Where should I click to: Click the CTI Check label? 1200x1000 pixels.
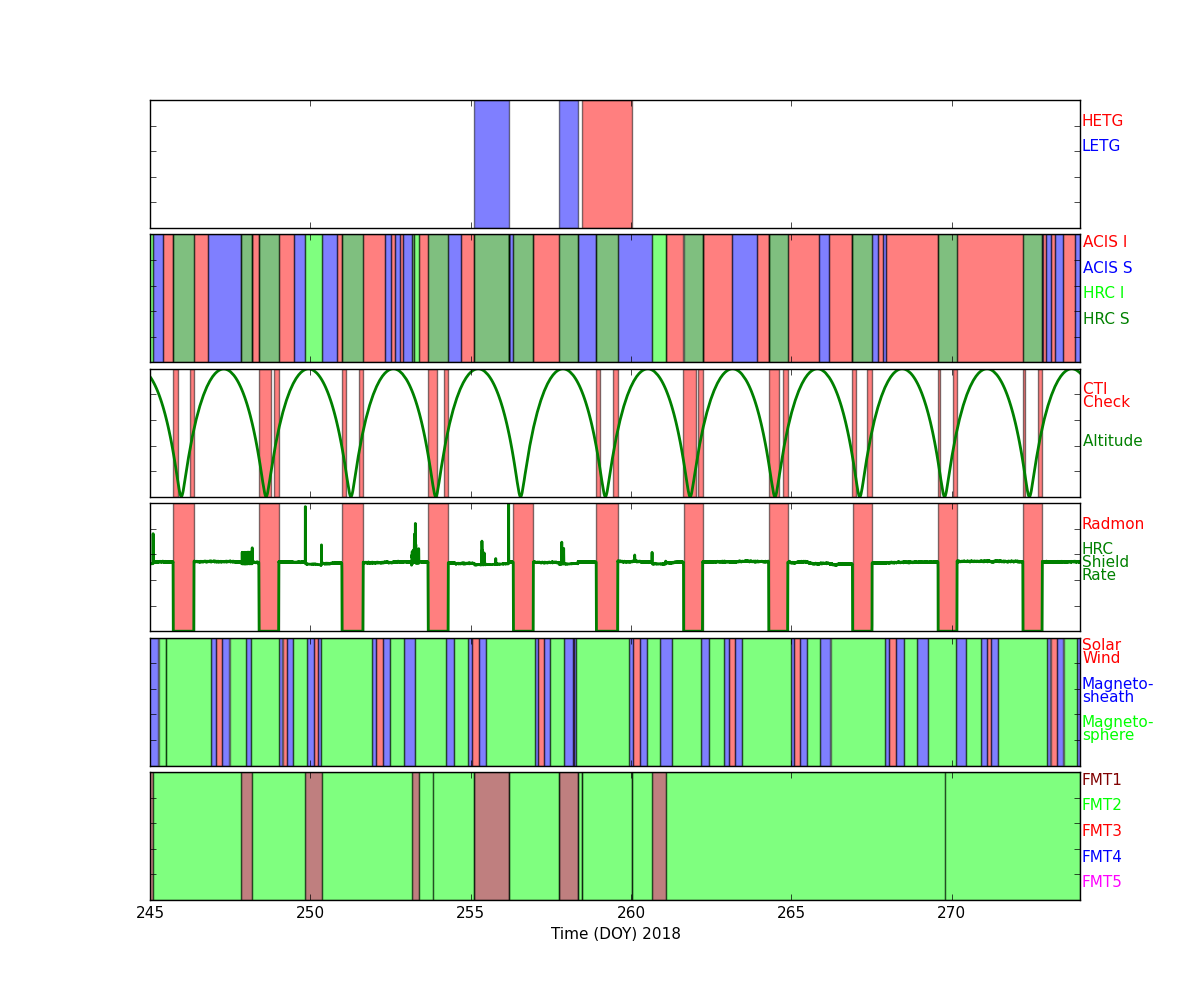pyautogui.click(x=1105, y=396)
